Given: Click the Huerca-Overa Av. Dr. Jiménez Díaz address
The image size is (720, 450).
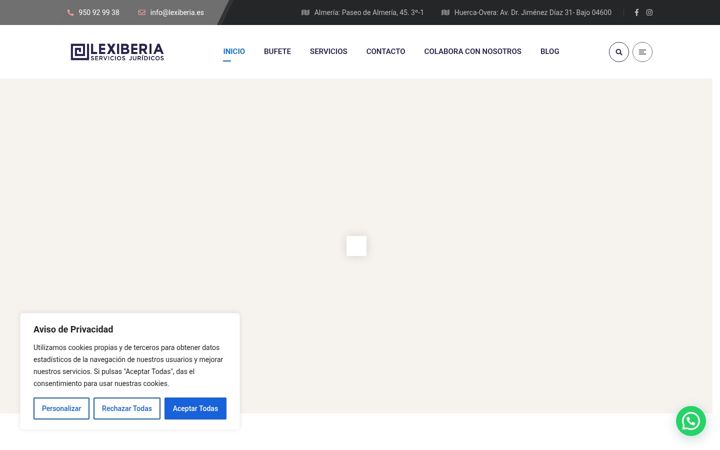Looking at the screenshot, I should 533,13.
